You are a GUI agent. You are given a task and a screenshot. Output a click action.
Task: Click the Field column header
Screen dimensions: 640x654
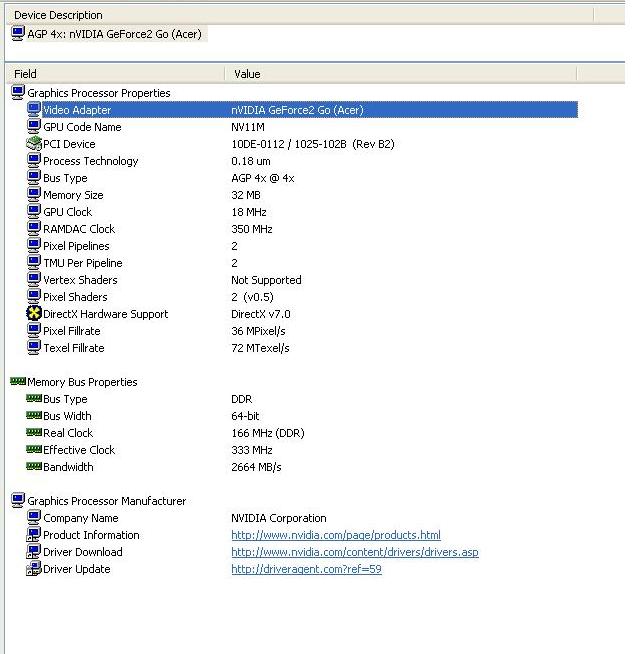116,74
